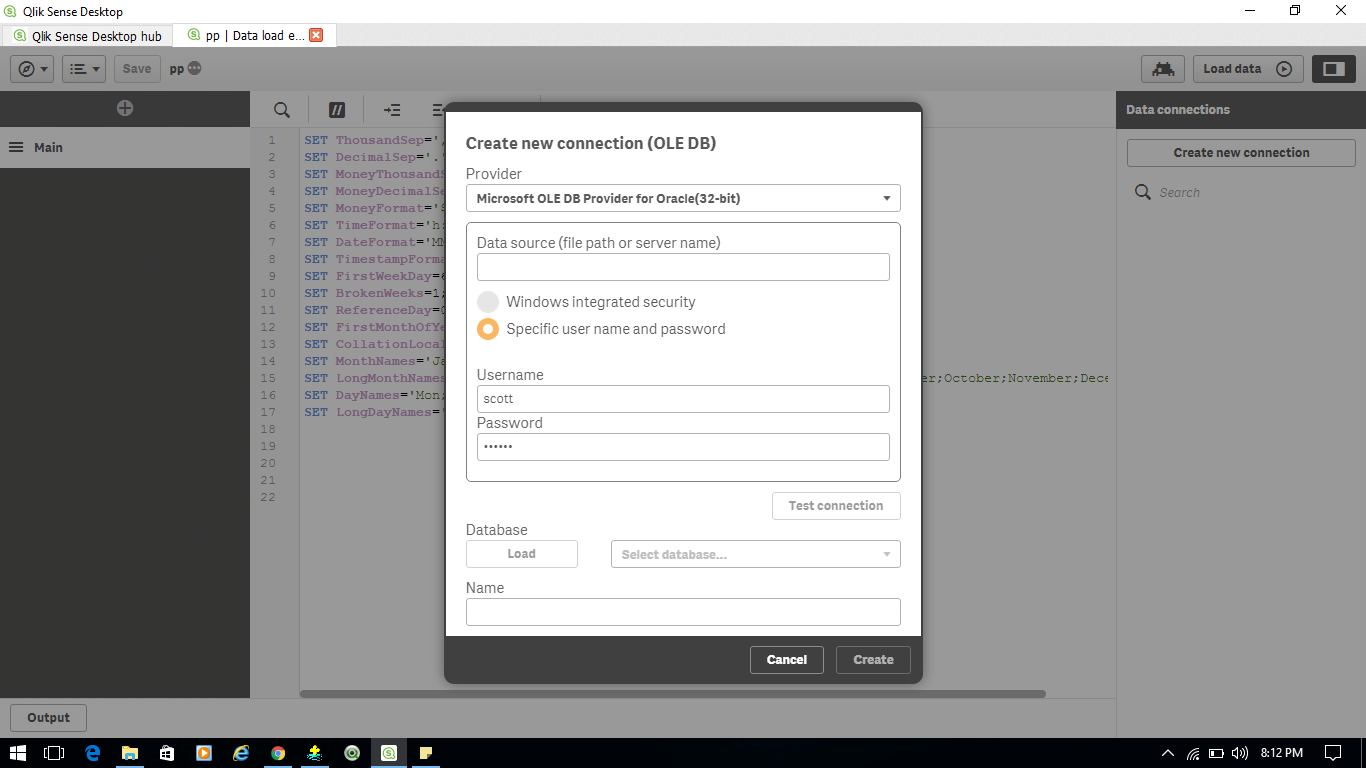Select Windows integrated security option
1366x768 pixels.
click(488, 302)
